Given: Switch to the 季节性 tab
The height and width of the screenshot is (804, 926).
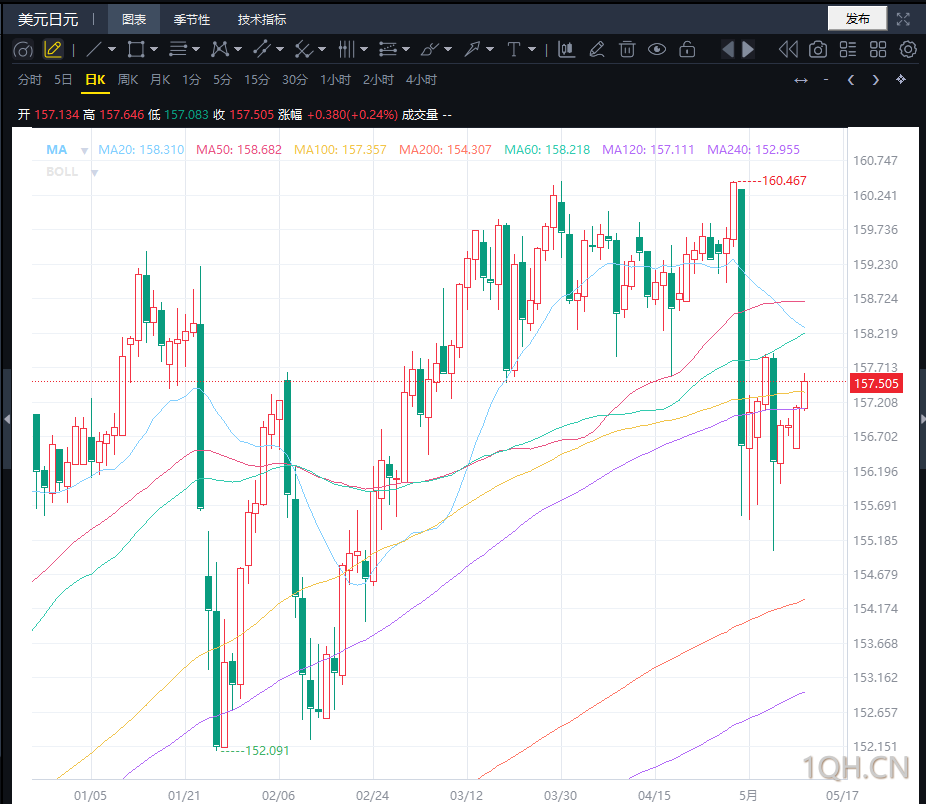Looking at the screenshot, I should pos(192,19).
